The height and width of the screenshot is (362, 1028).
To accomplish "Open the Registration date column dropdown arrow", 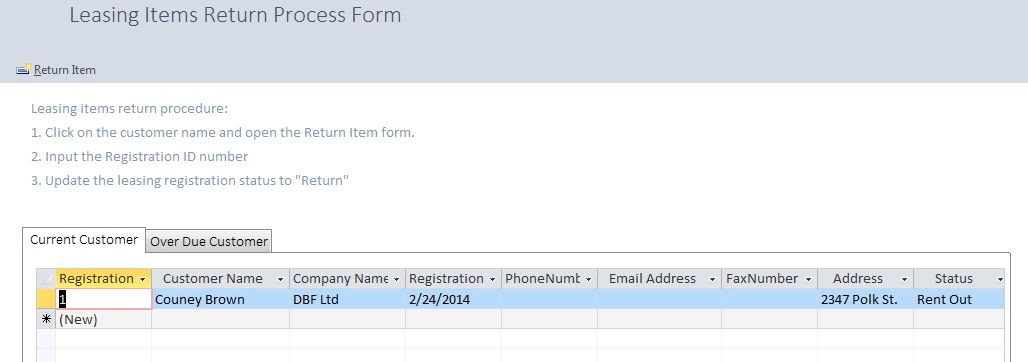I will 492,279.
